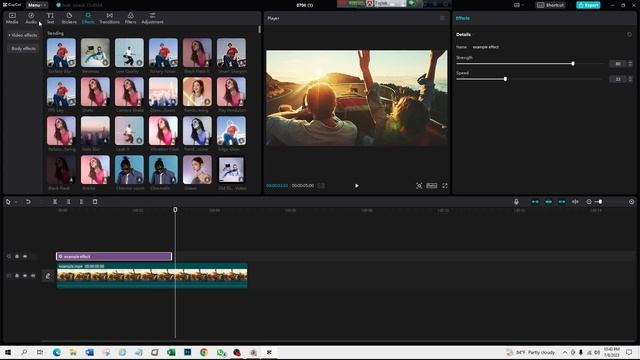The width and height of the screenshot is (640, 360).
Task: Click the zoom-to-fit preview icon
Action: click(x=419, y=186)
